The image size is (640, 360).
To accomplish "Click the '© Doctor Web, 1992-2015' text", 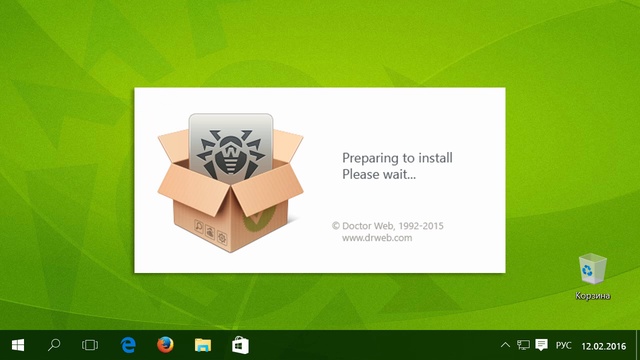I will tap(387, 226).
